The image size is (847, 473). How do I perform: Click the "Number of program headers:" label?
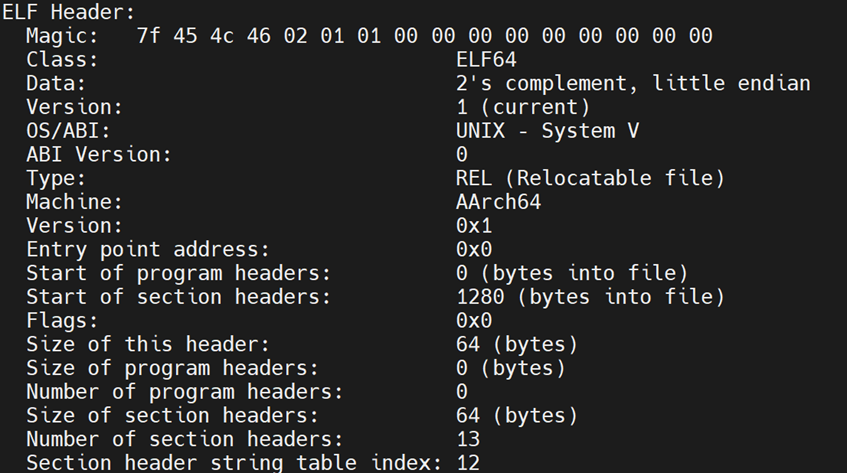(184, 392)
